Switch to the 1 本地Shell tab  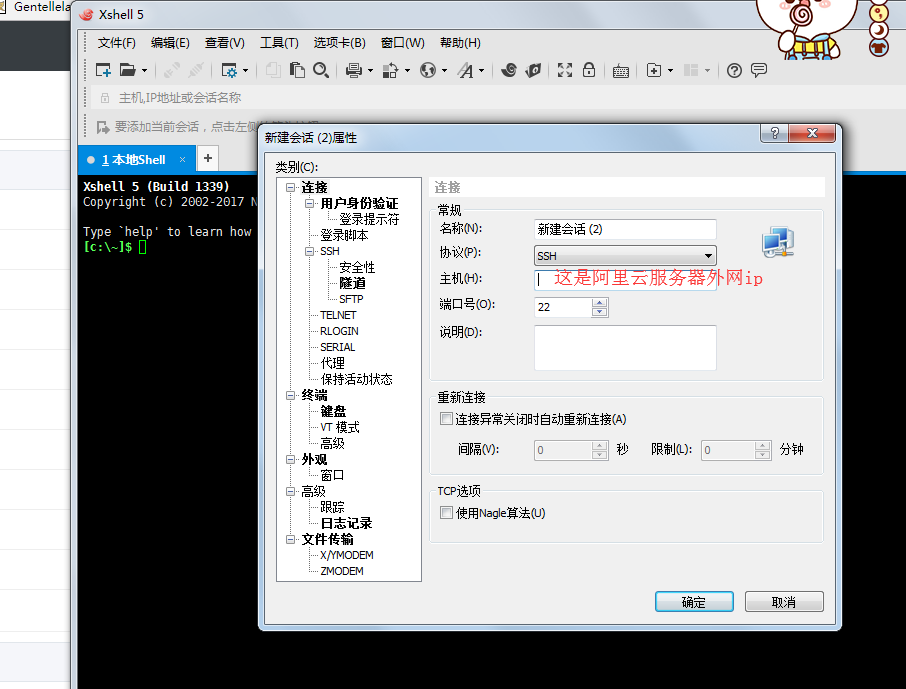tap(133, 160)
